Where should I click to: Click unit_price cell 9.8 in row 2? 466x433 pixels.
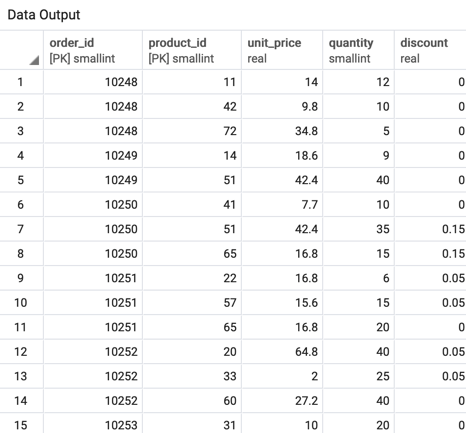click(x=282, y=107)
